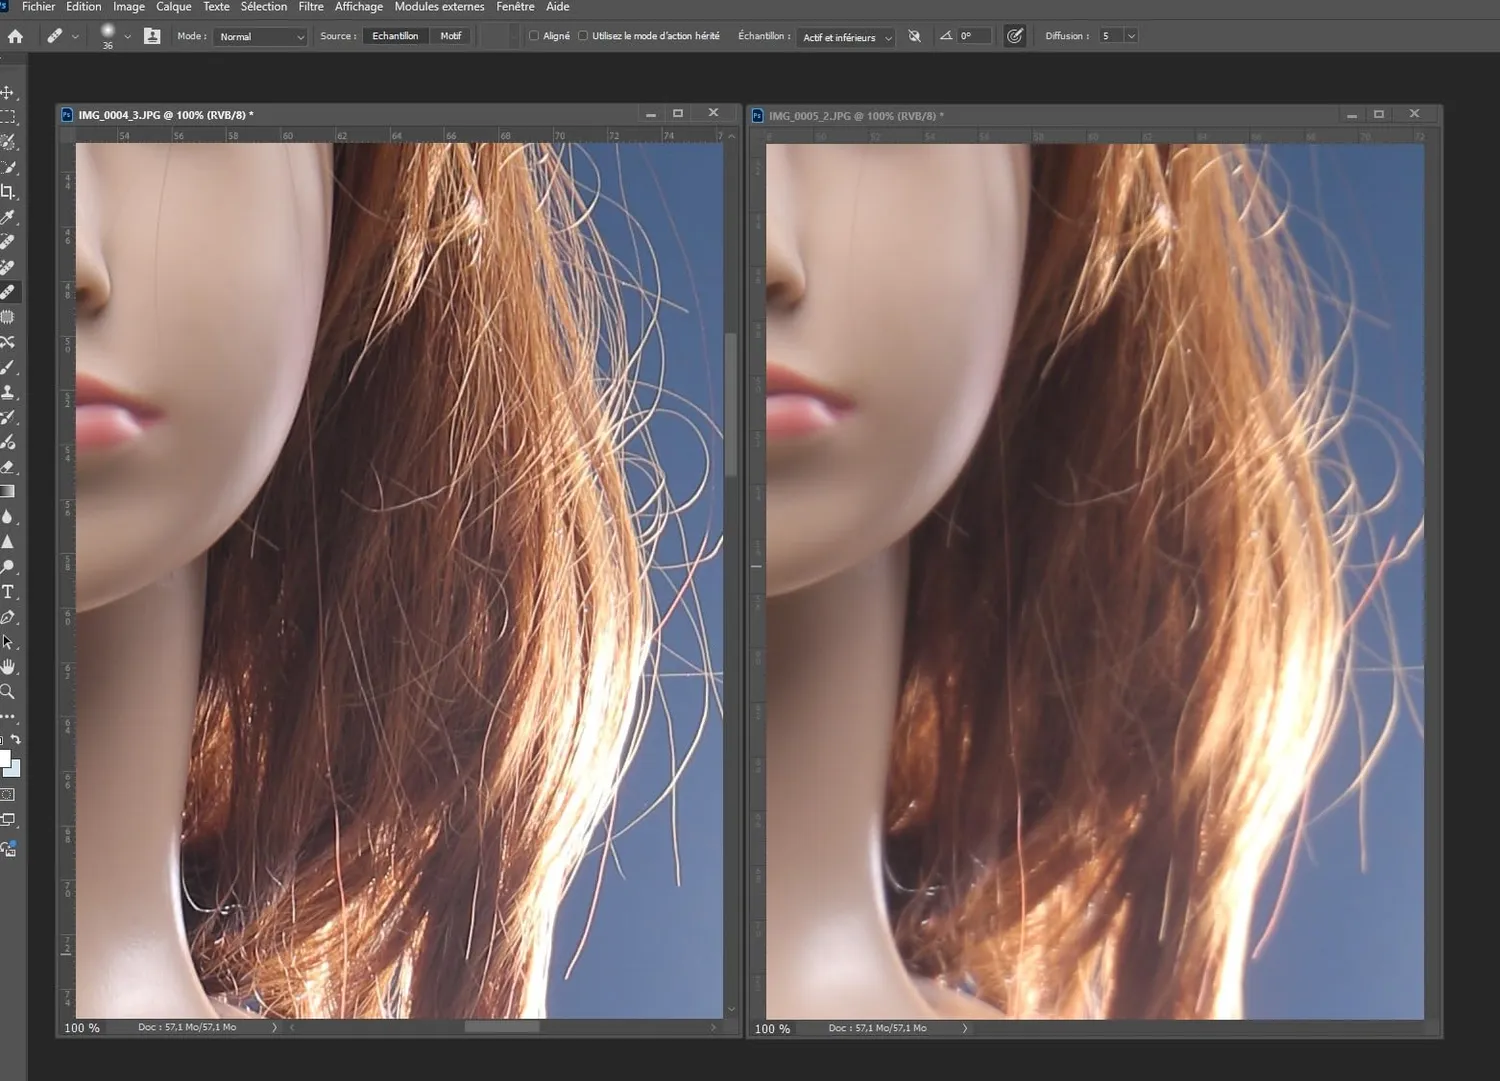The image size is (1500, 1081).
Task: Go to the Home screen icon
Action: click(x=15, y=36)
